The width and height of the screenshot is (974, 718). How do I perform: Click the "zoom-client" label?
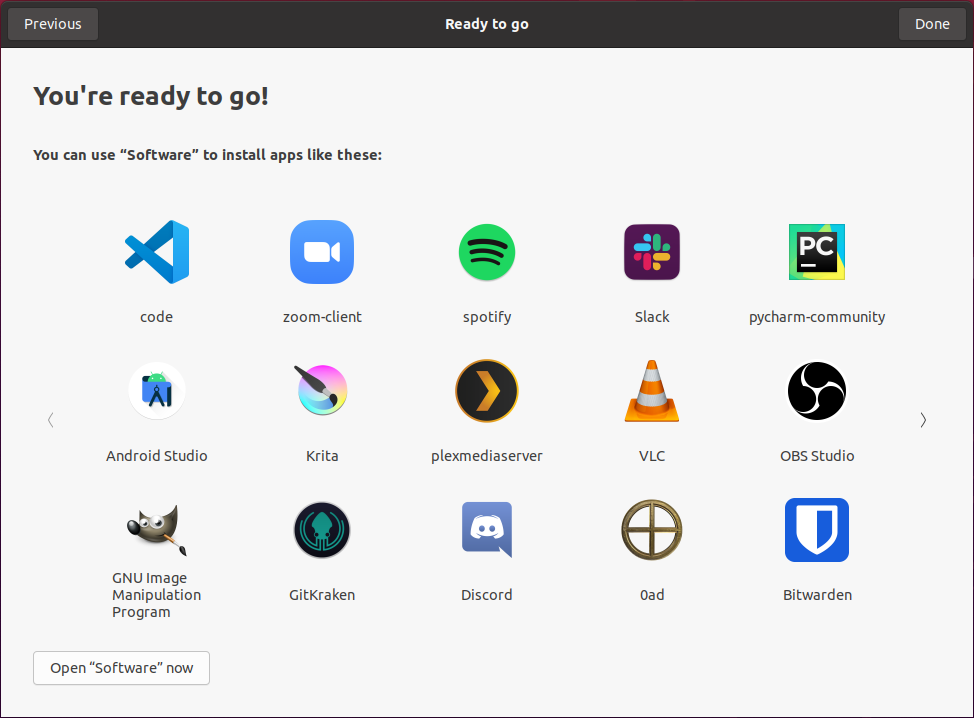click(x=322, y=317)
